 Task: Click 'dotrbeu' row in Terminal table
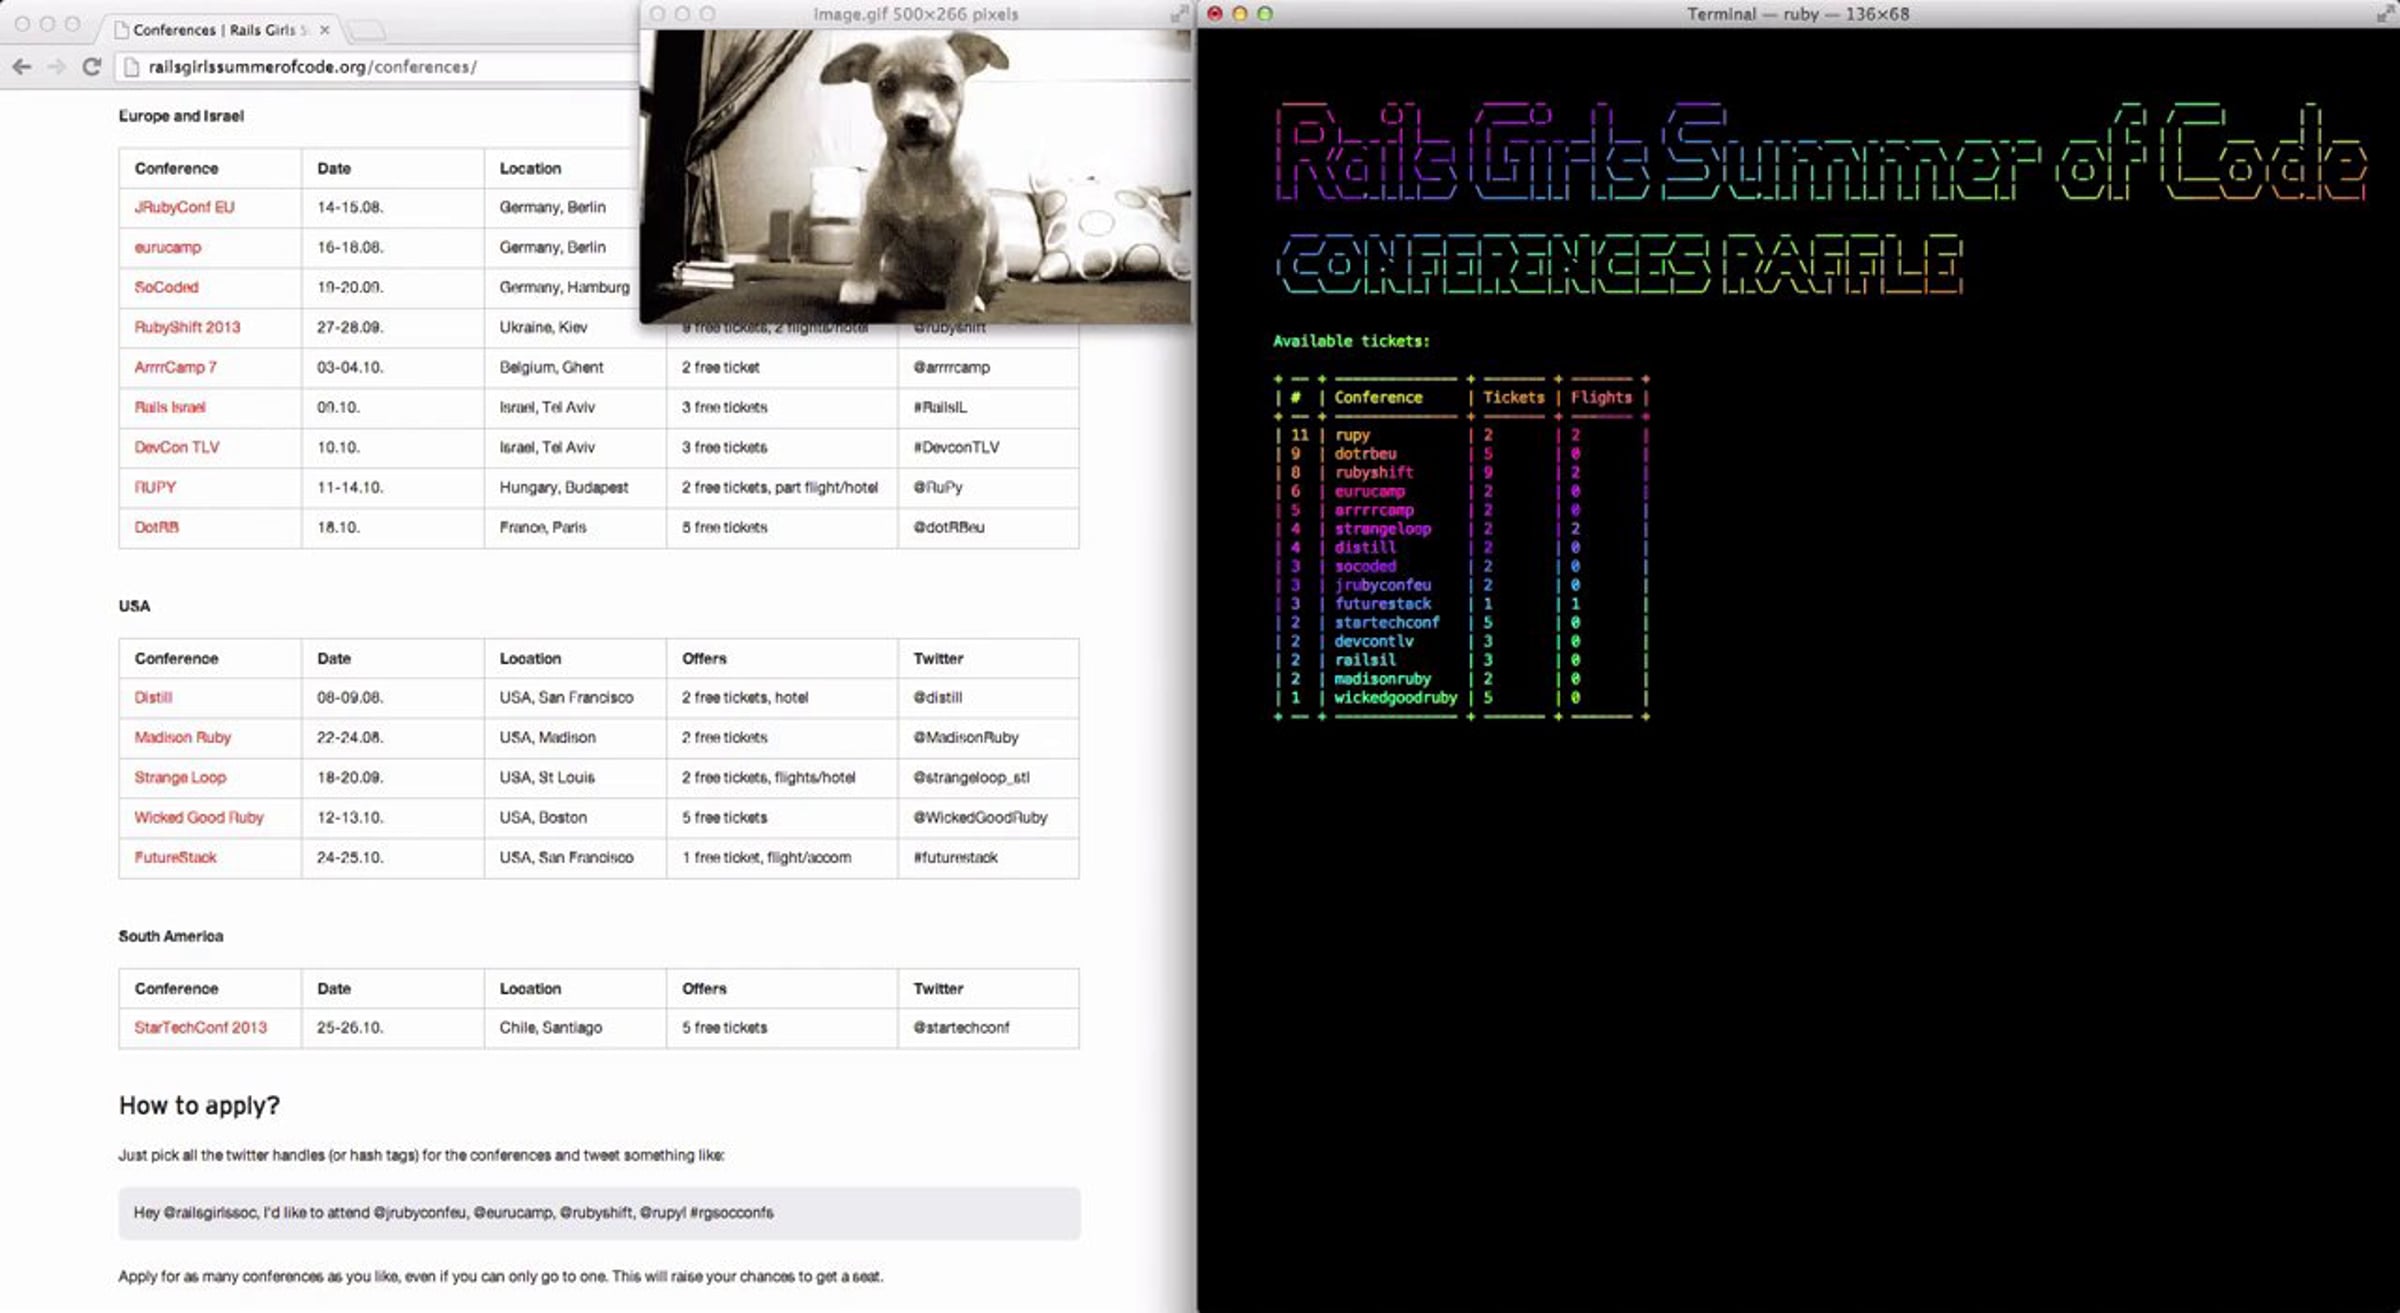coord(1461,454)
